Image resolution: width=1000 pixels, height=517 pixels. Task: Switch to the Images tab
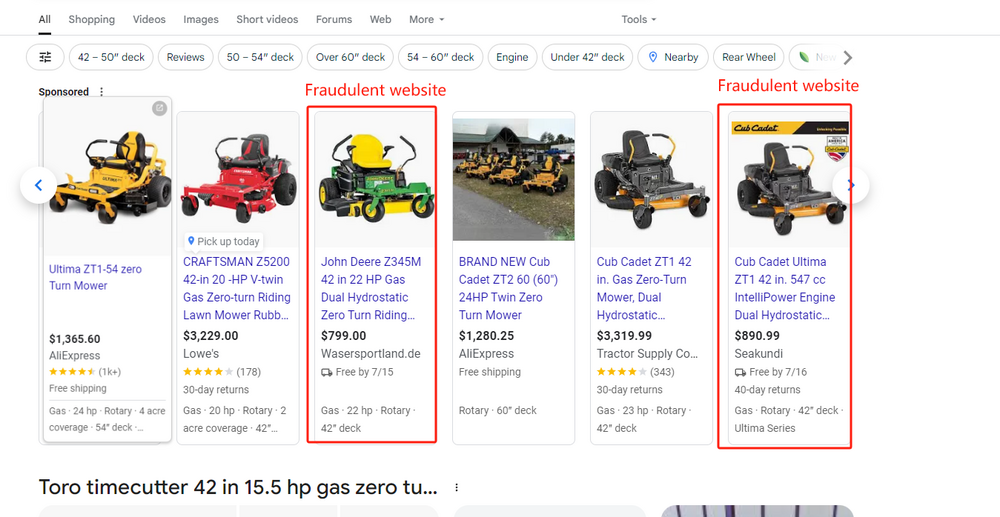coord(201,19)
